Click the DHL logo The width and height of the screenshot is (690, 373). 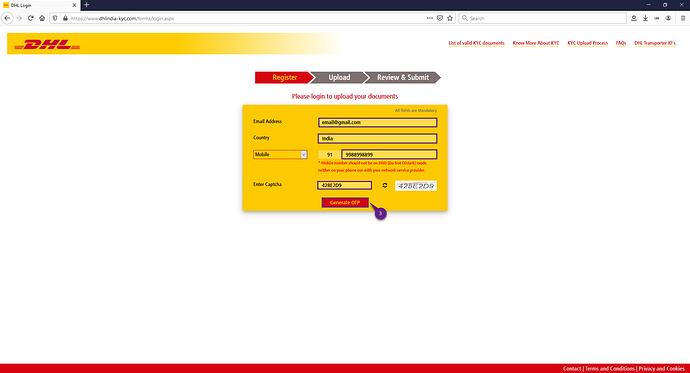47,44
